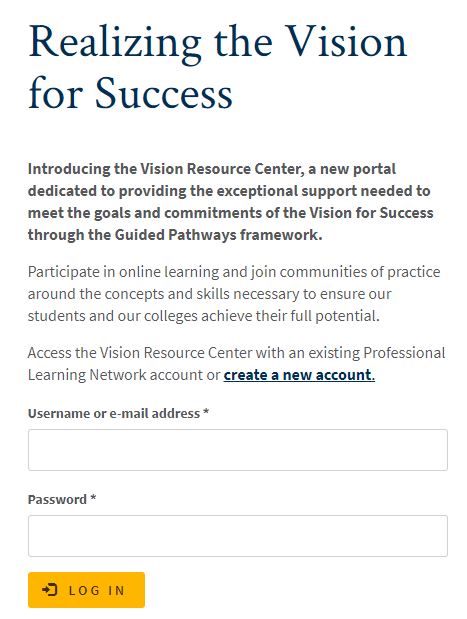Click the dedicated to providing exceptional support line
This screenshot has height=619, width=467.
tap(229, 191)
